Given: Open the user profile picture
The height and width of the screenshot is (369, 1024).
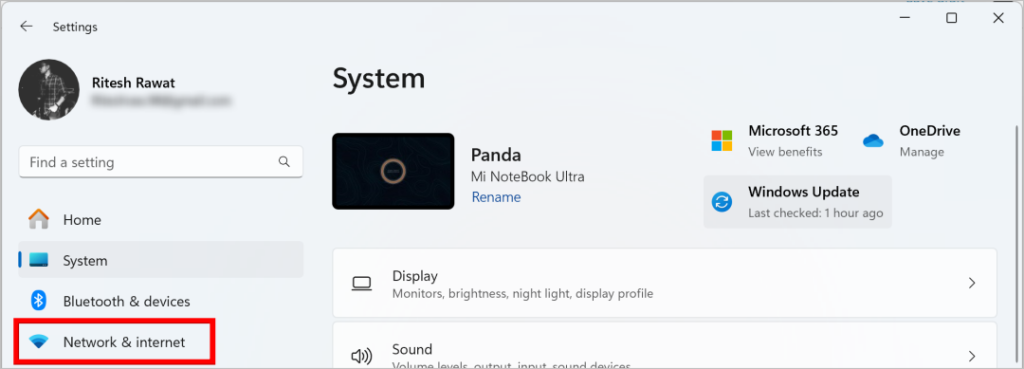Looking at the screenshot, I should (49, 90).
